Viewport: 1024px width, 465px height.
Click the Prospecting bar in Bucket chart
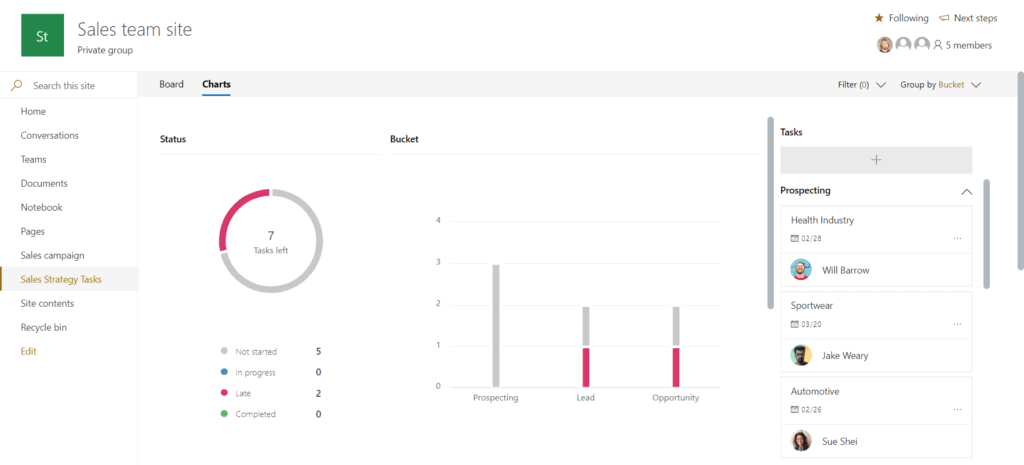click(x=496, y=325)
